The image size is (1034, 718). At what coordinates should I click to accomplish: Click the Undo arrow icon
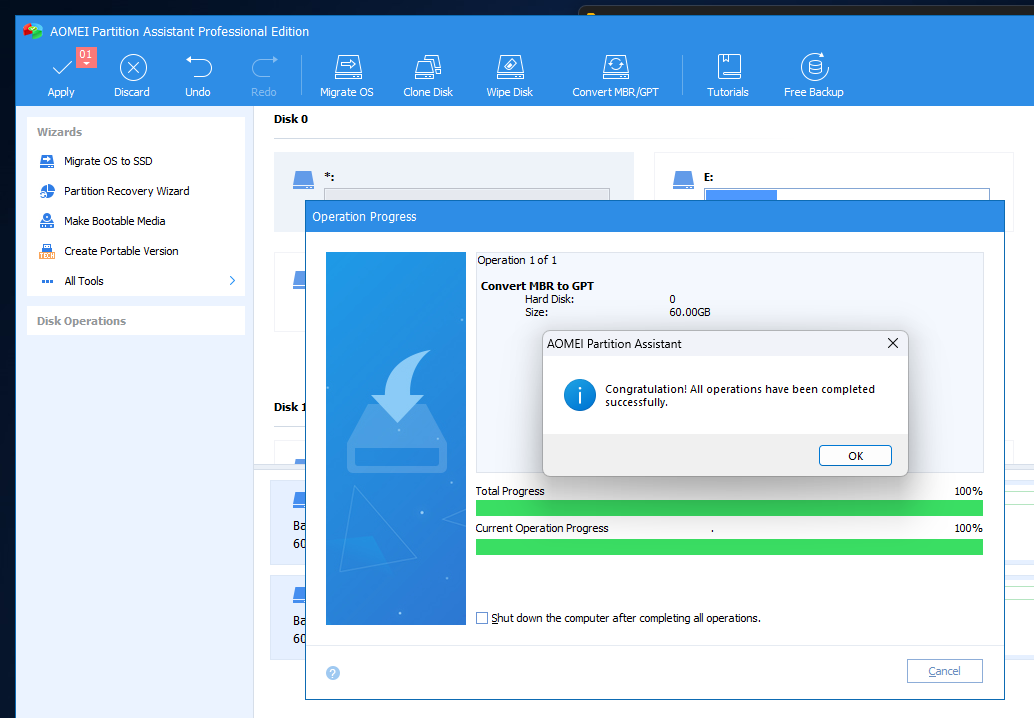click(x=198, y=67)
